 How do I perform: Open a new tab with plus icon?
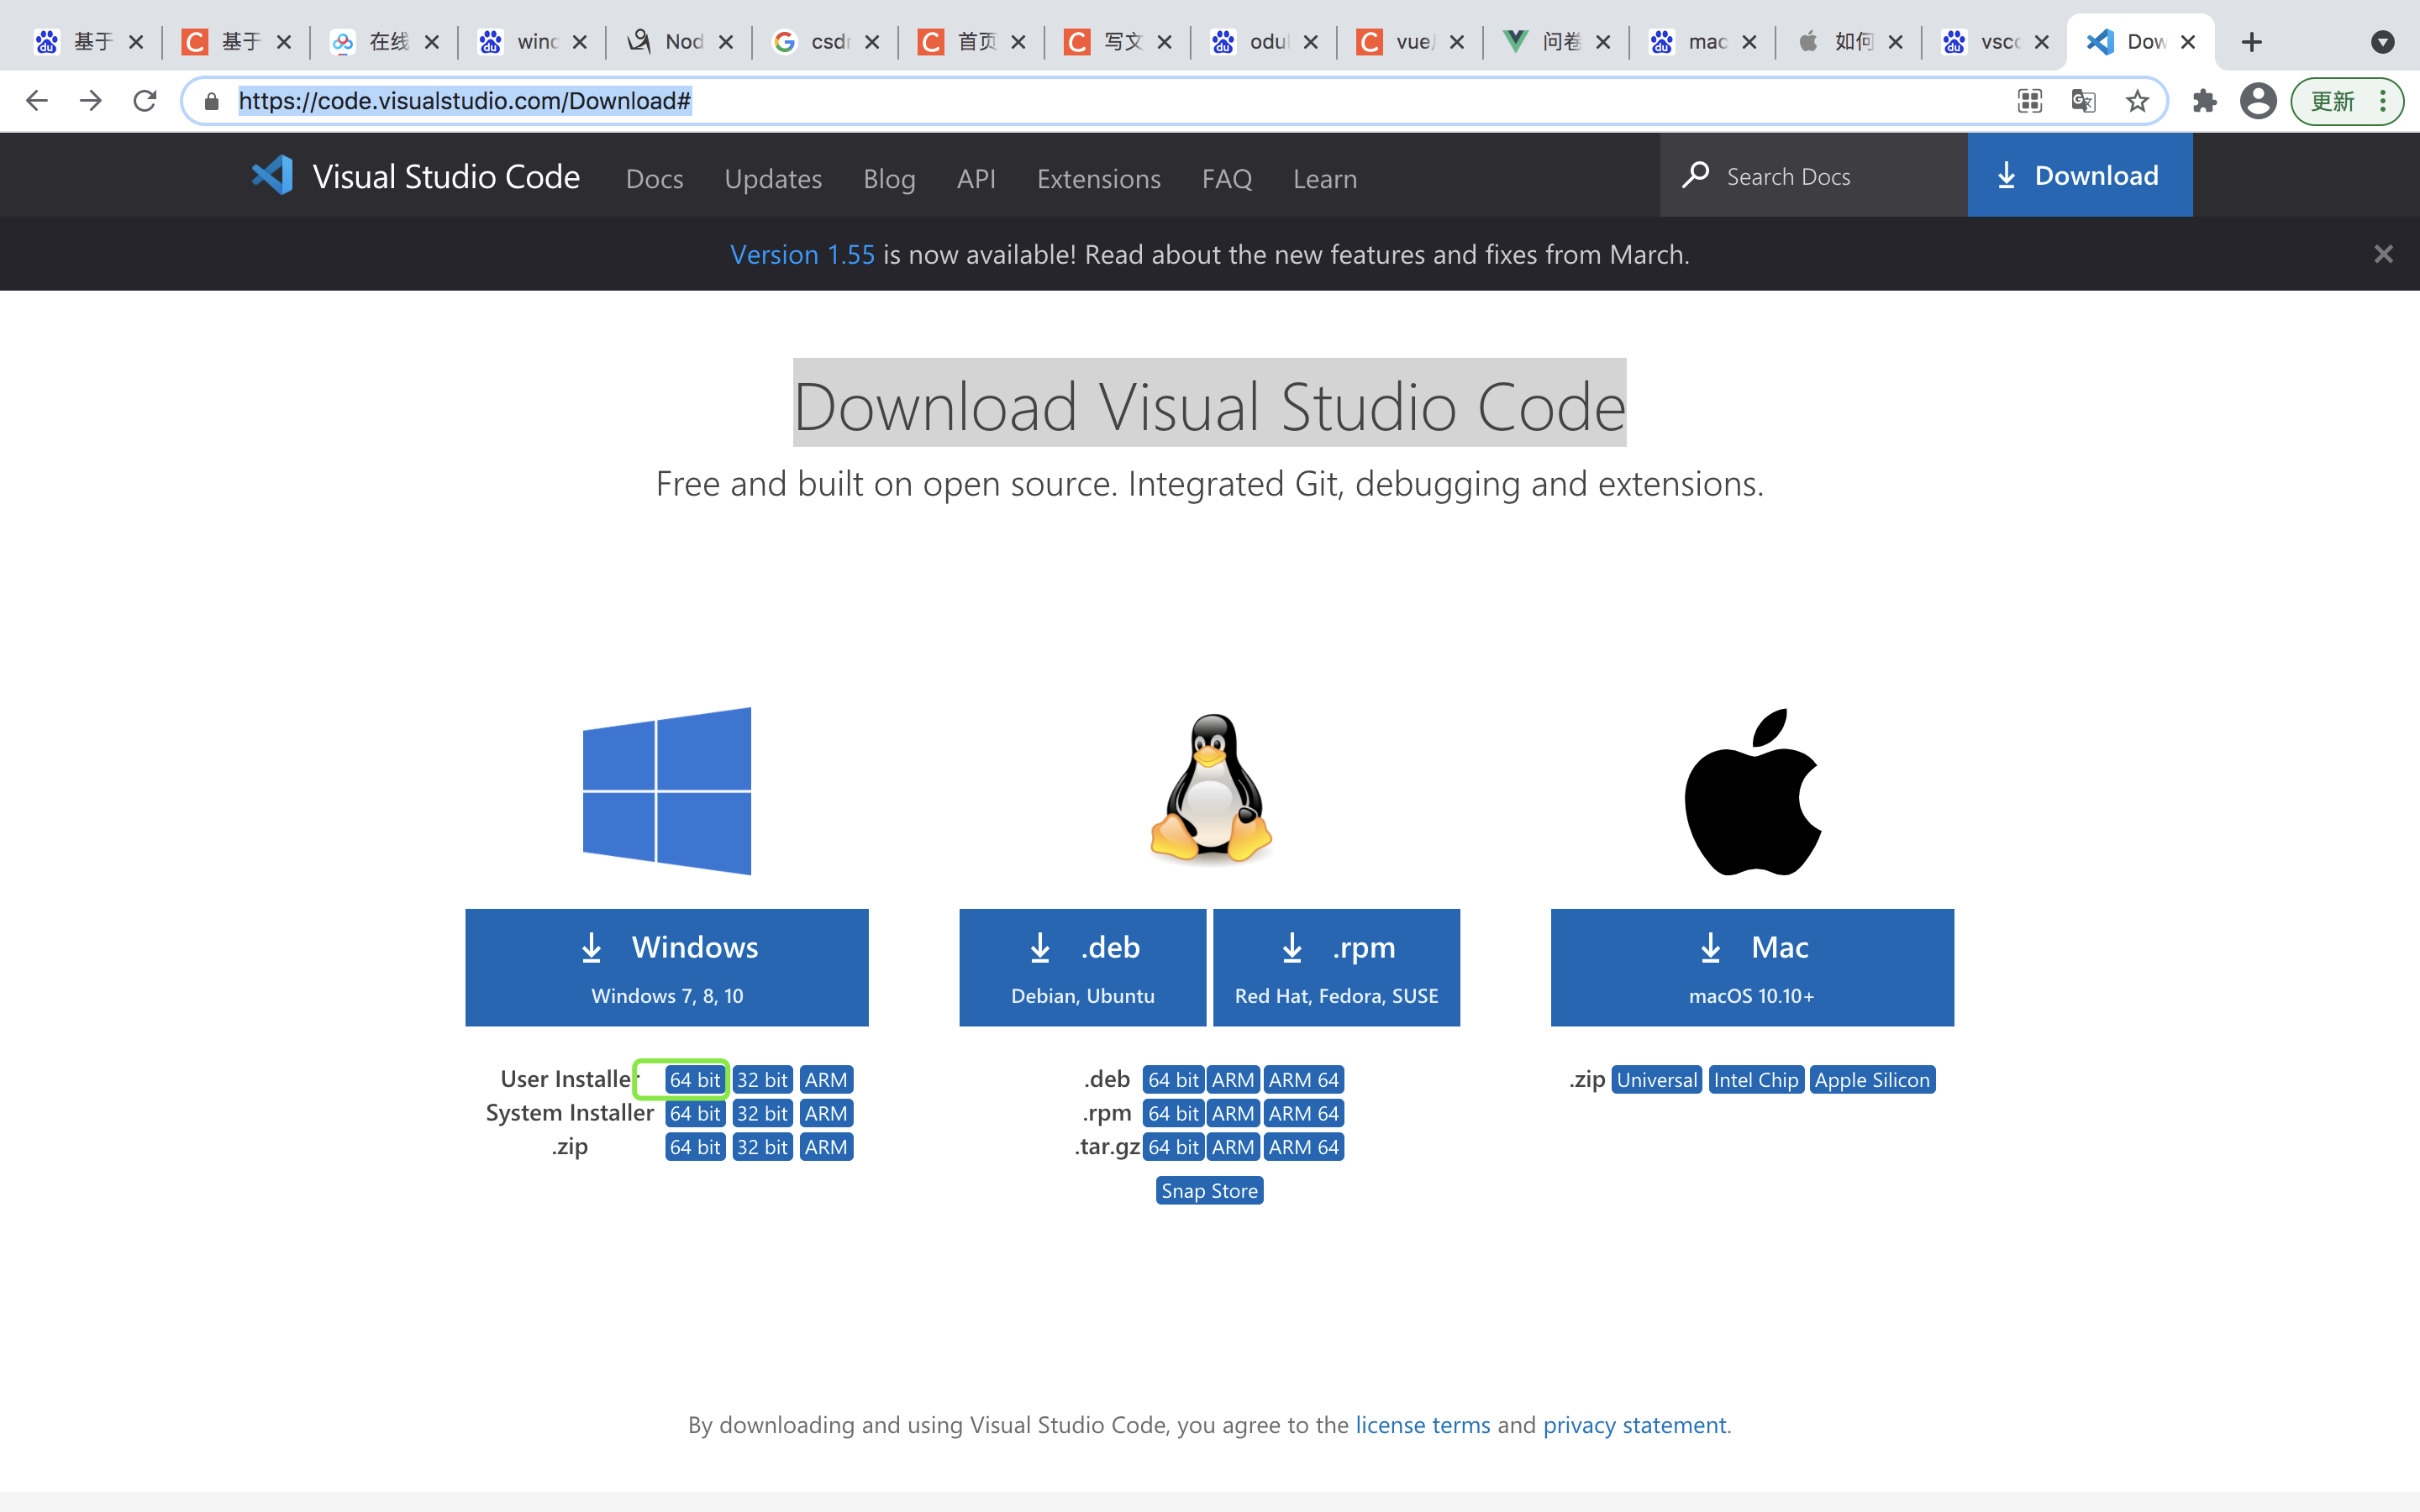pyautogui.click(x=2251, y=42)
